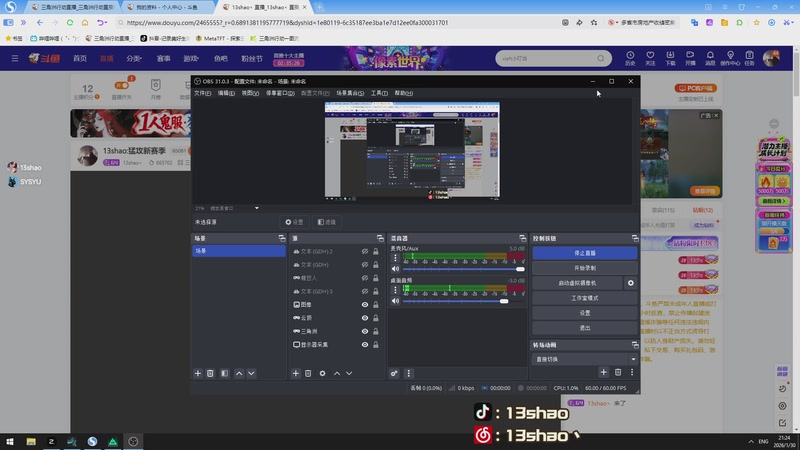This screenshot has height=450, width=800.
Task: Open 麦克风/Aux three-dot options
Action: click(395, 258)
